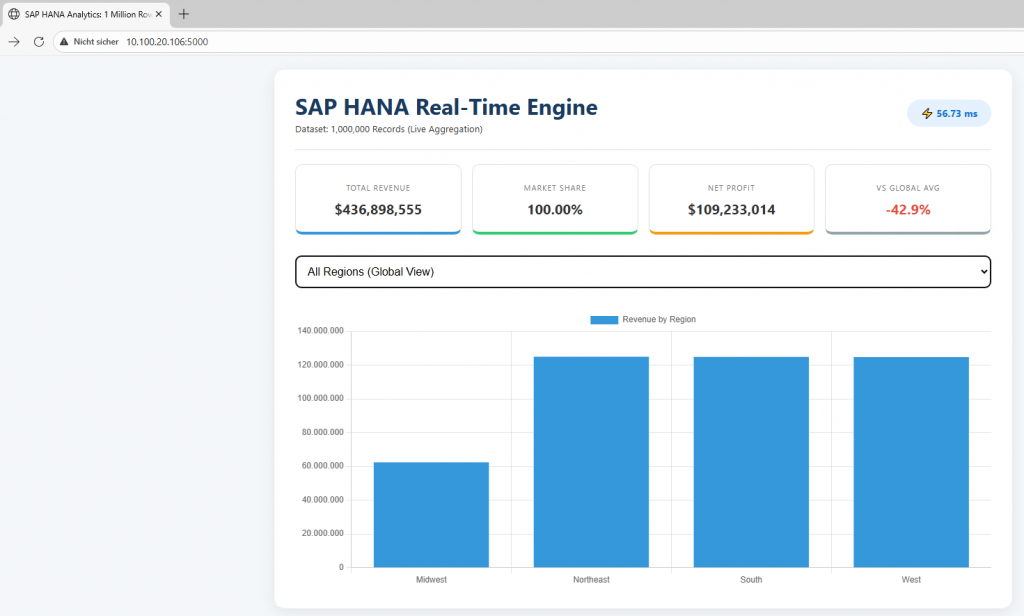Click the globe favicon on the browser tab
Screen dimensions: 1024x616
tap(14, 14)
